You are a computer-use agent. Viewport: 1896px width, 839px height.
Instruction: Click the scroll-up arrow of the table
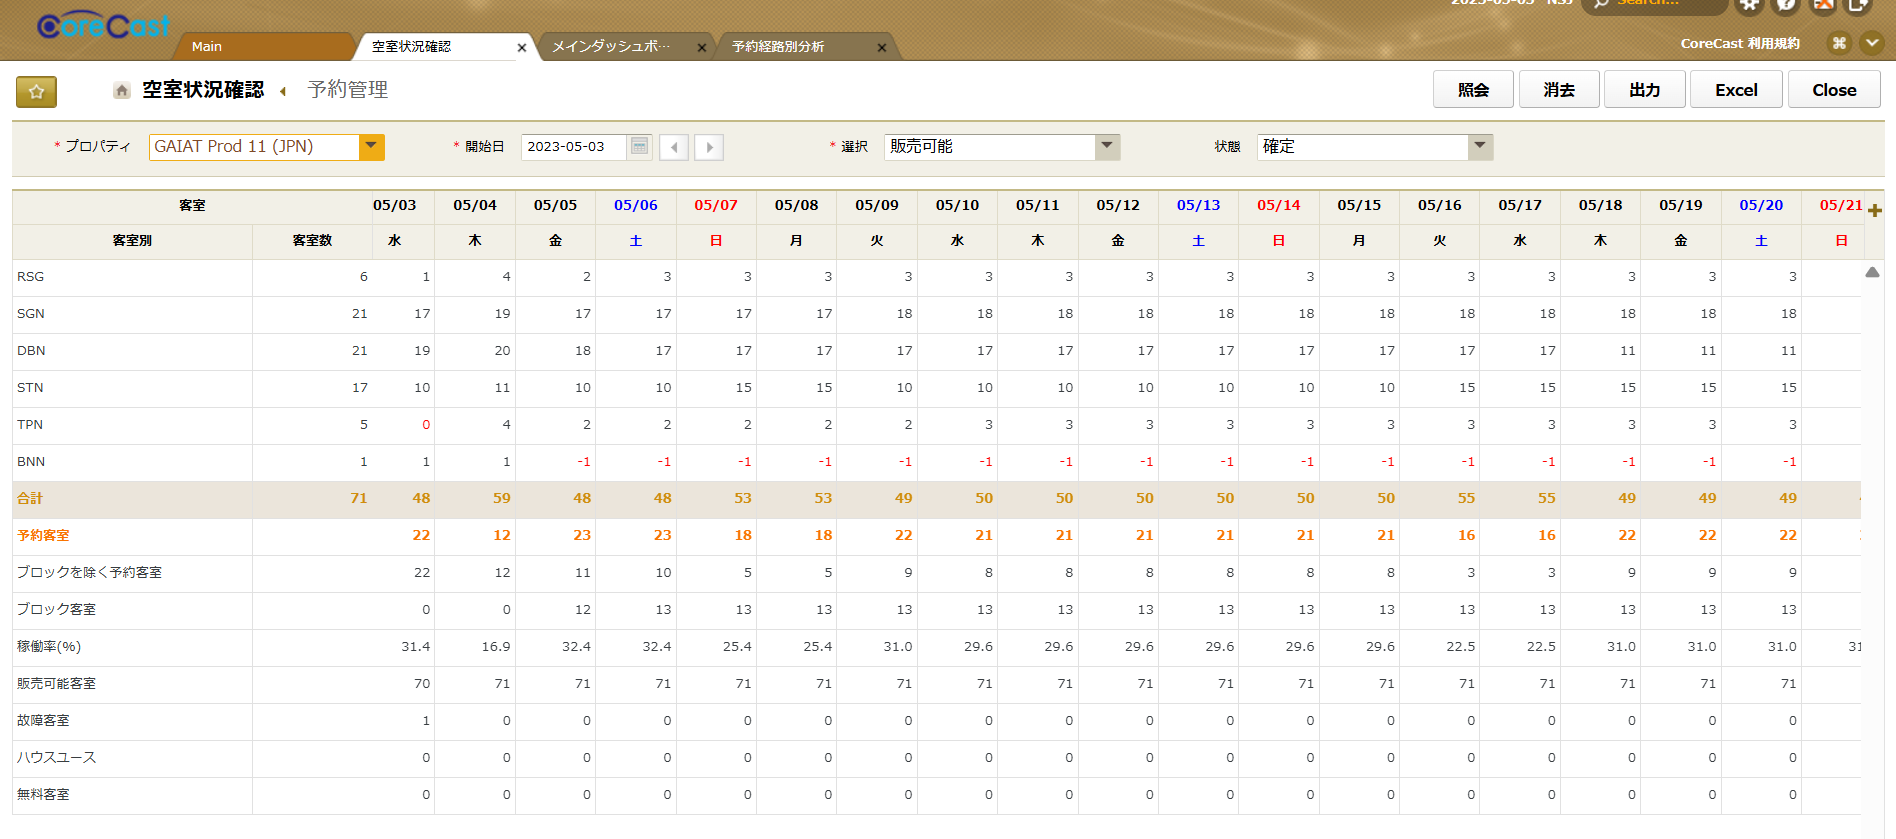[x=1872, y=272]
